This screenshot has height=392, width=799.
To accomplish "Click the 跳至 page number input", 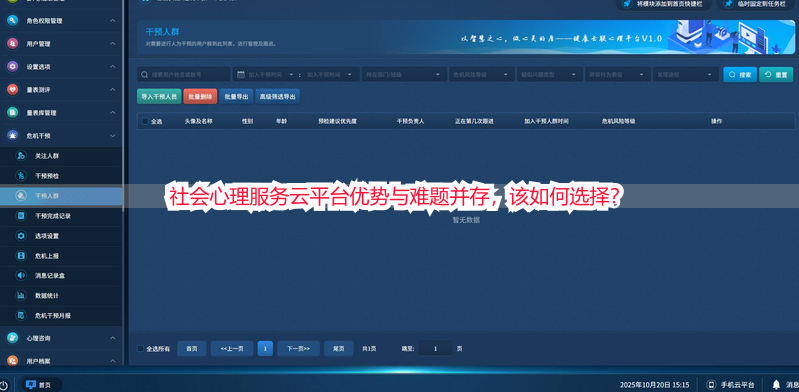I will point(435,349).
